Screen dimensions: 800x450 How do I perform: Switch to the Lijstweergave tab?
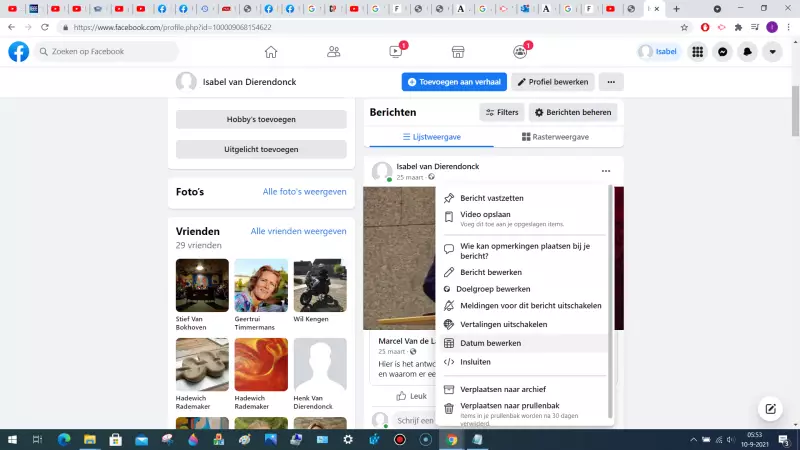tap(431, 137)
